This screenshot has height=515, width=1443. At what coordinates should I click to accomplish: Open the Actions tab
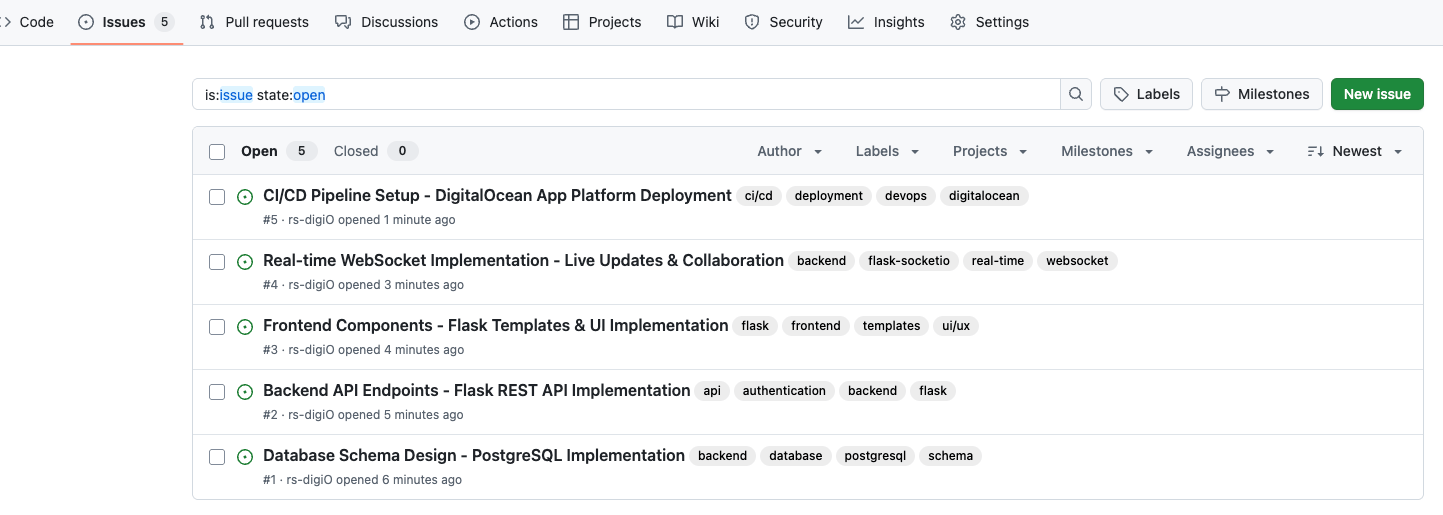[501, 22]
